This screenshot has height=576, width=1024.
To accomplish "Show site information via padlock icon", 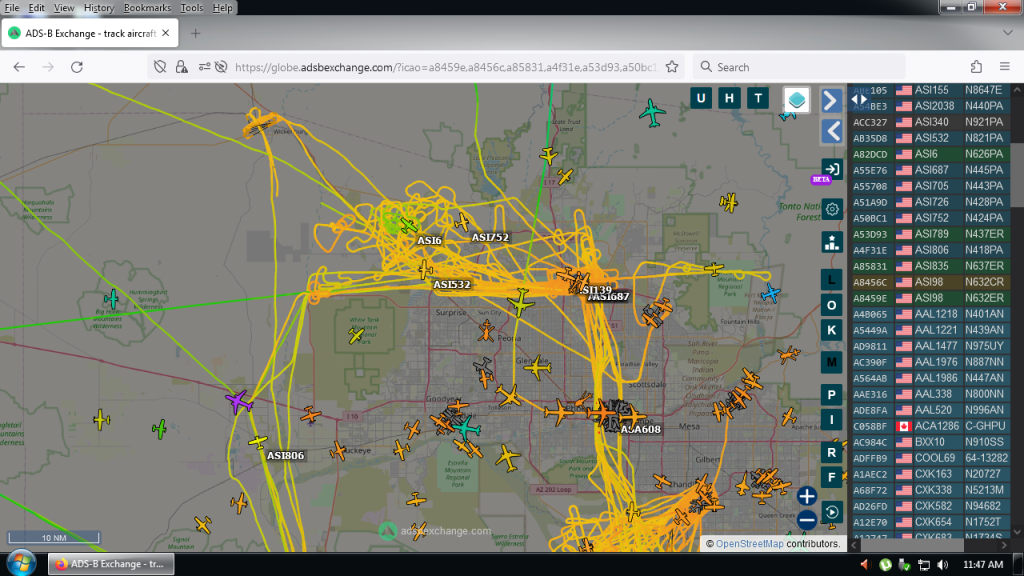I will [x=182, y=67].
